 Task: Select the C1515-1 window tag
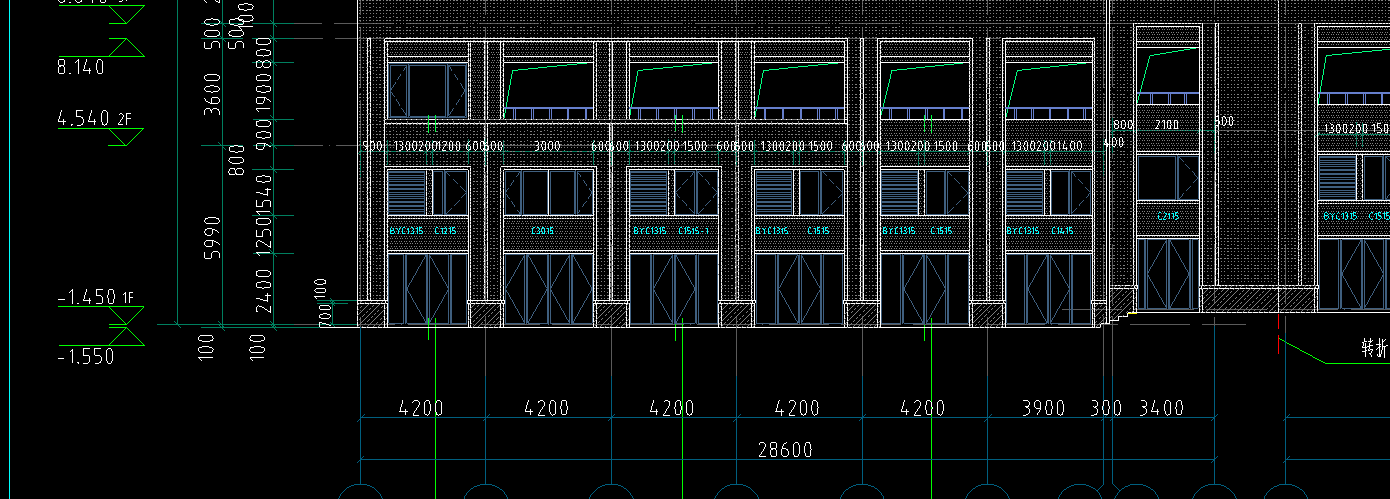coord(694,231)
